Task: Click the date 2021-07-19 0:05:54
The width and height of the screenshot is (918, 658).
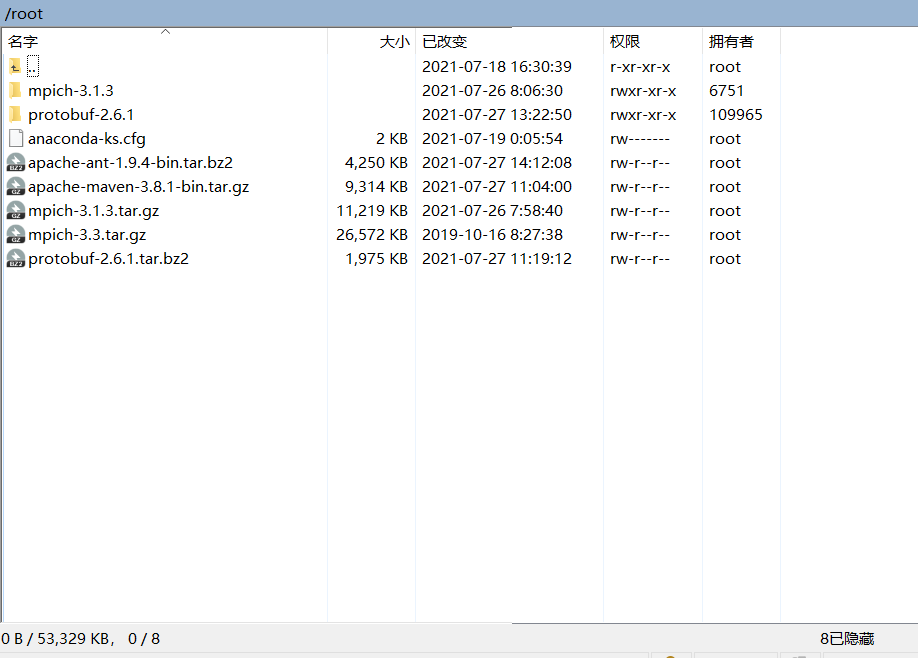Action: pyautogui.click(x=492, y=139)
